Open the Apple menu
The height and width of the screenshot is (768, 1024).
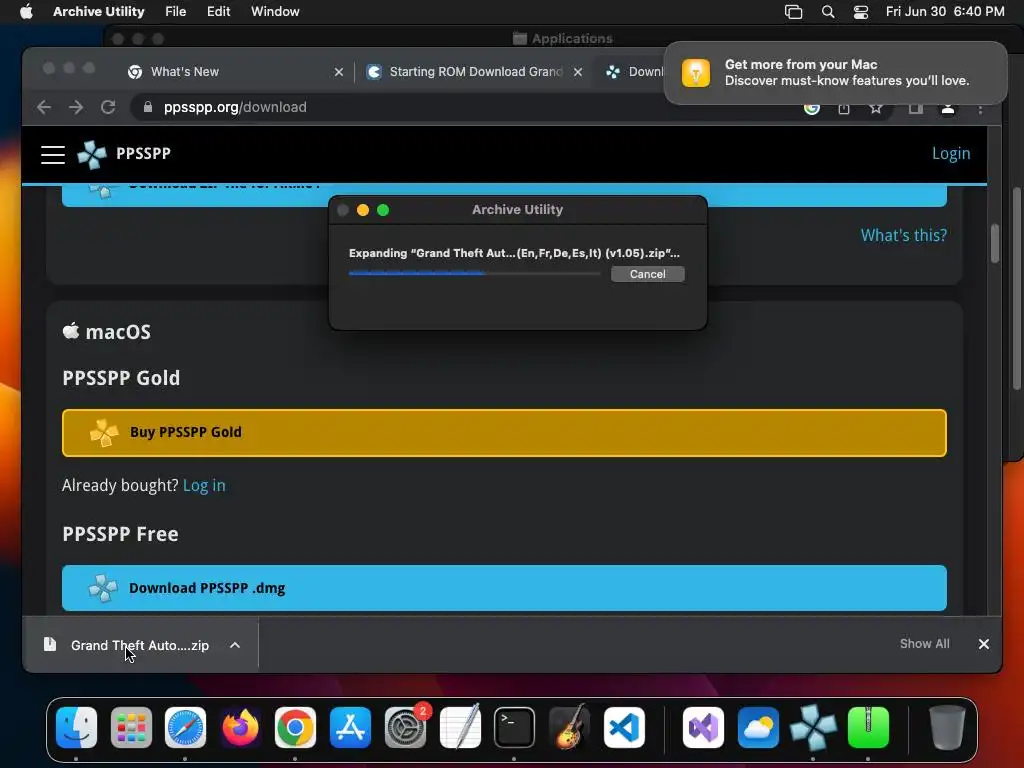26,11
